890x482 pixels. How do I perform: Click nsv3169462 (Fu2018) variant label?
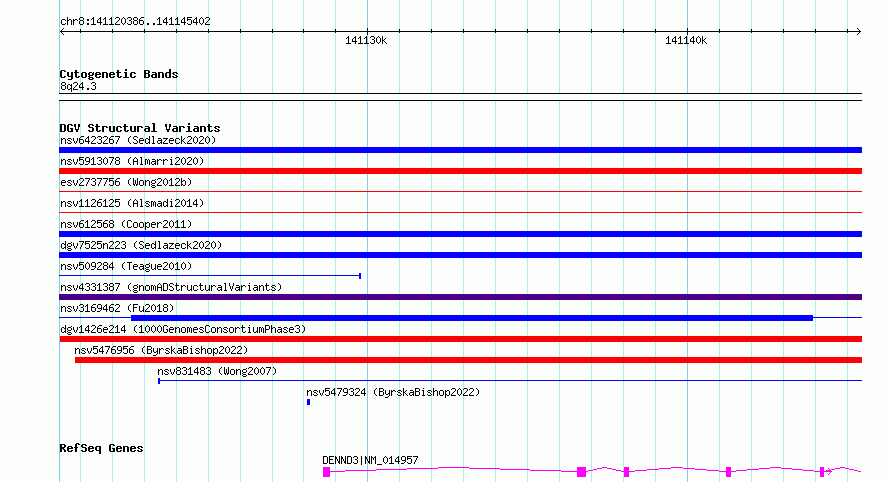tap(117, 308)
